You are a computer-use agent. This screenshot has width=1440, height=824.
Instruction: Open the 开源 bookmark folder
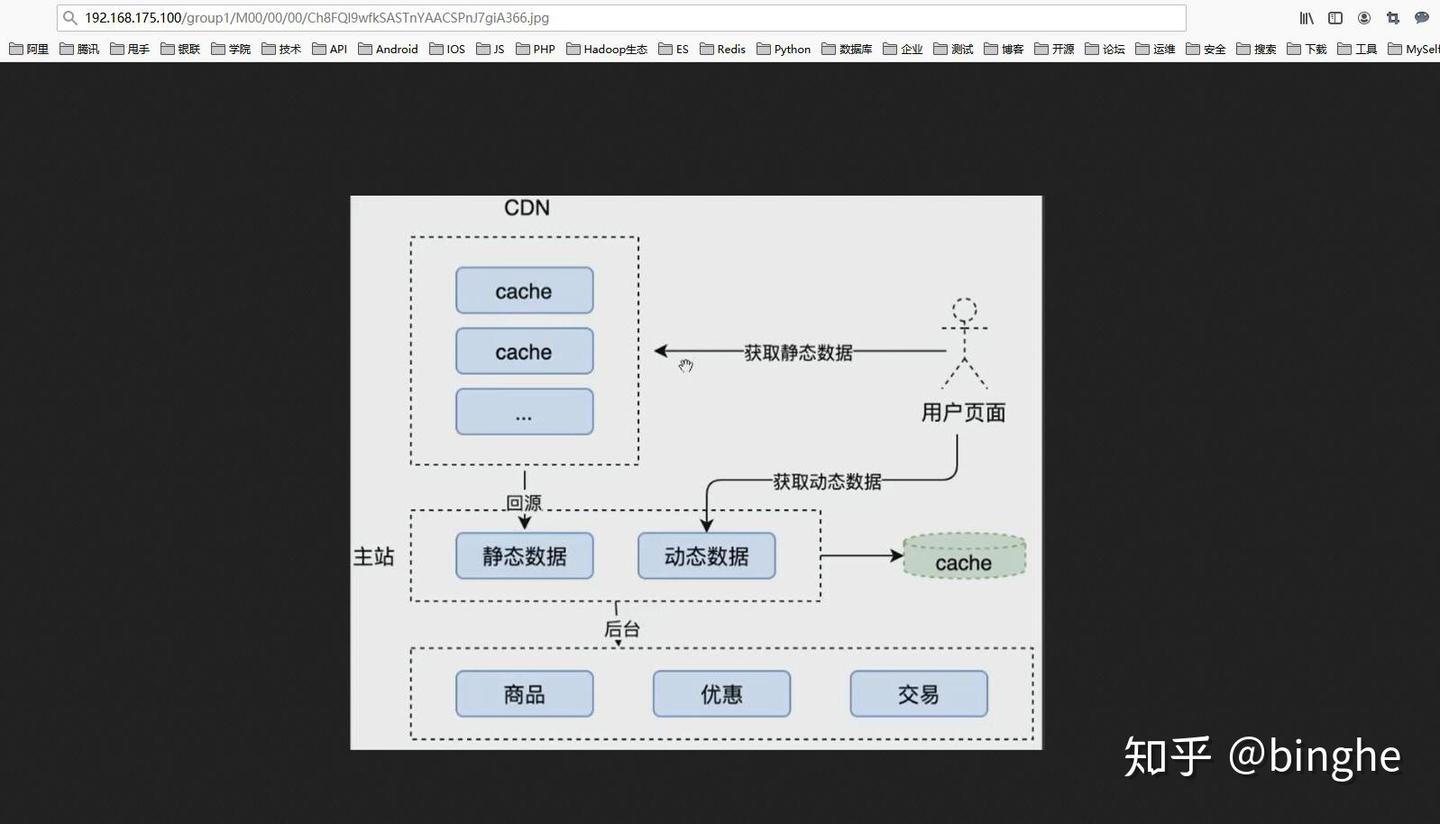pyautogui.click(x=1054, y=49)
